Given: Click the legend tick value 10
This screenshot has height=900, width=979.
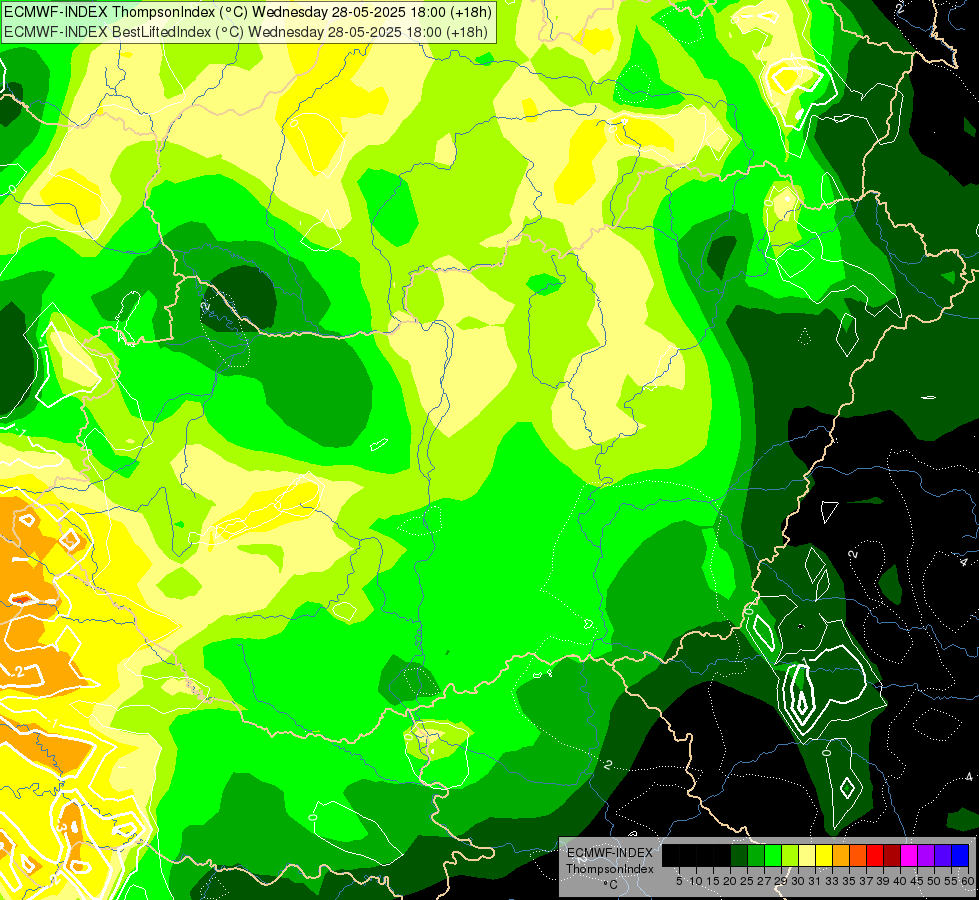Looking at the screenshot, I should [x=696, y=881].
